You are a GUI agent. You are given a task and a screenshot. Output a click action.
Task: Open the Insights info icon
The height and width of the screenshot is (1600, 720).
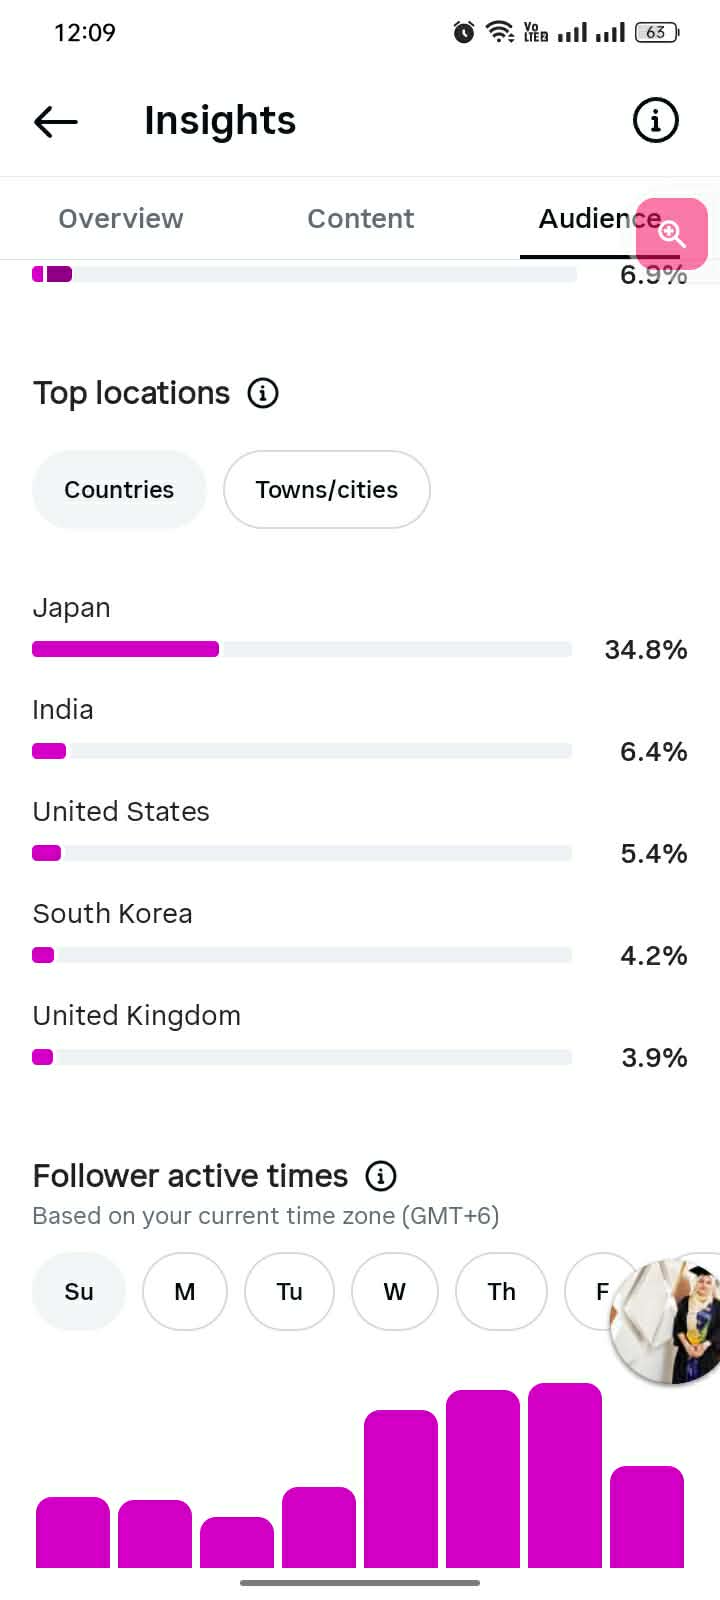(x=656, y=121)
